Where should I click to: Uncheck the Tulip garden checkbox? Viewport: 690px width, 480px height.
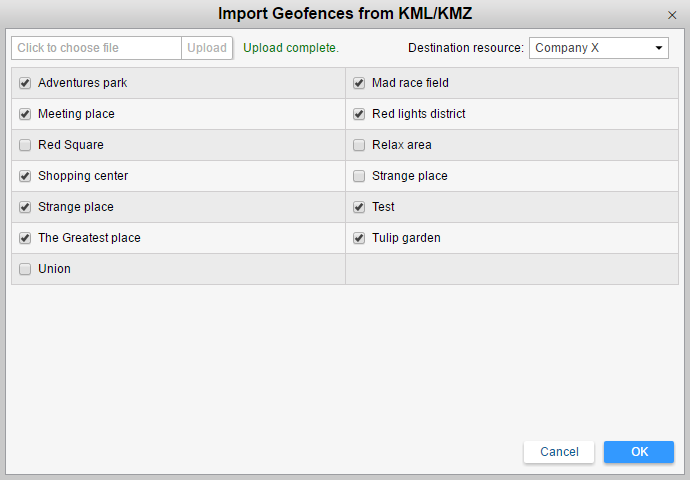coord(359,238)
